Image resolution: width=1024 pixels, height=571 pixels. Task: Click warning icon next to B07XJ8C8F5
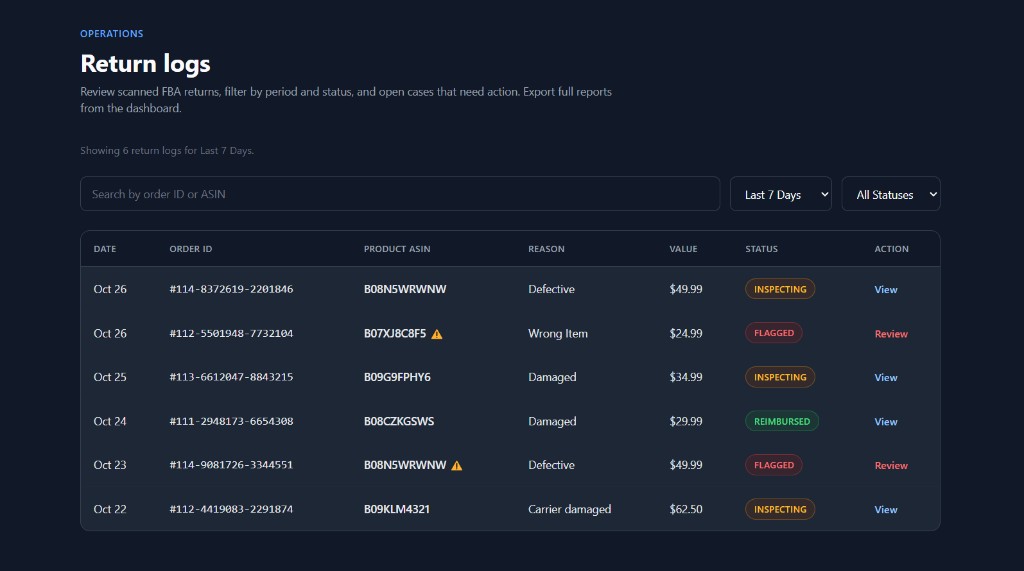coord(437,334)
